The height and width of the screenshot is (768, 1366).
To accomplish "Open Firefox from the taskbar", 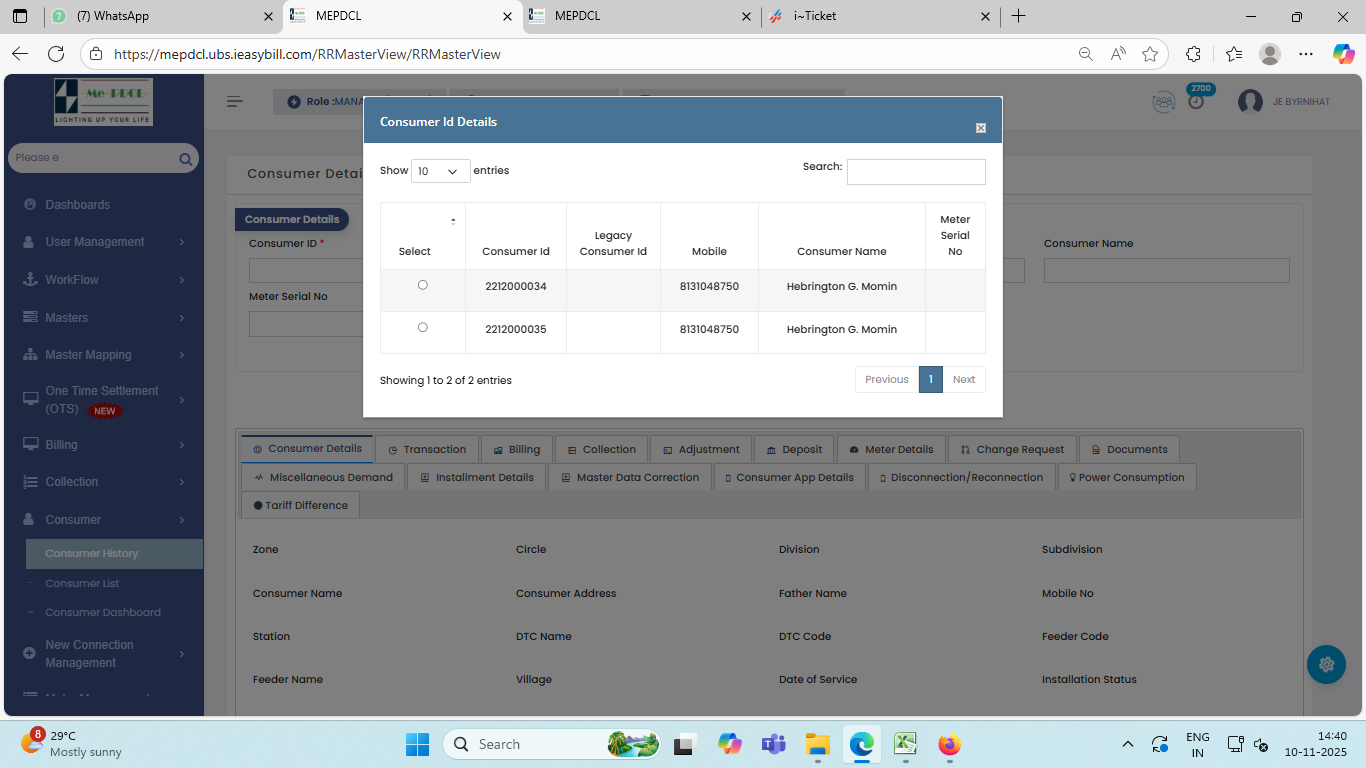I will coord(949,744).
